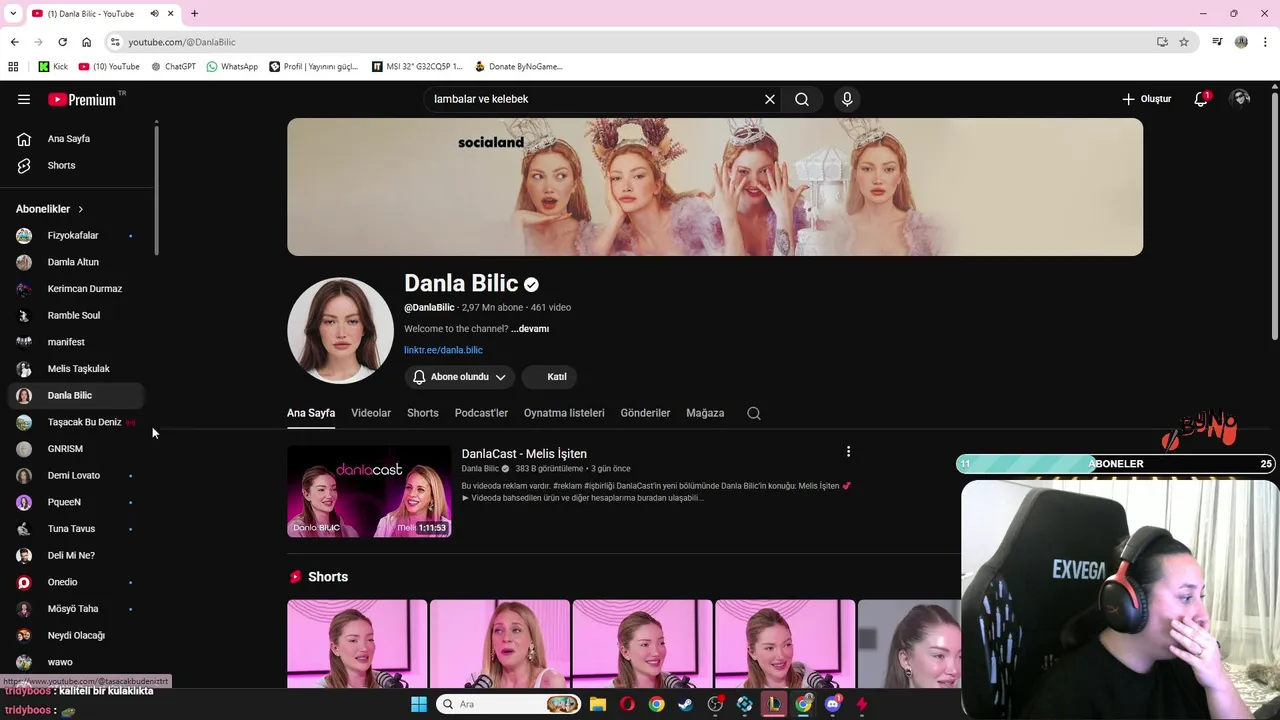Screen dimensions: 1280x720
Task: Switch to Videolar tab
Action: tap(371, 413)
